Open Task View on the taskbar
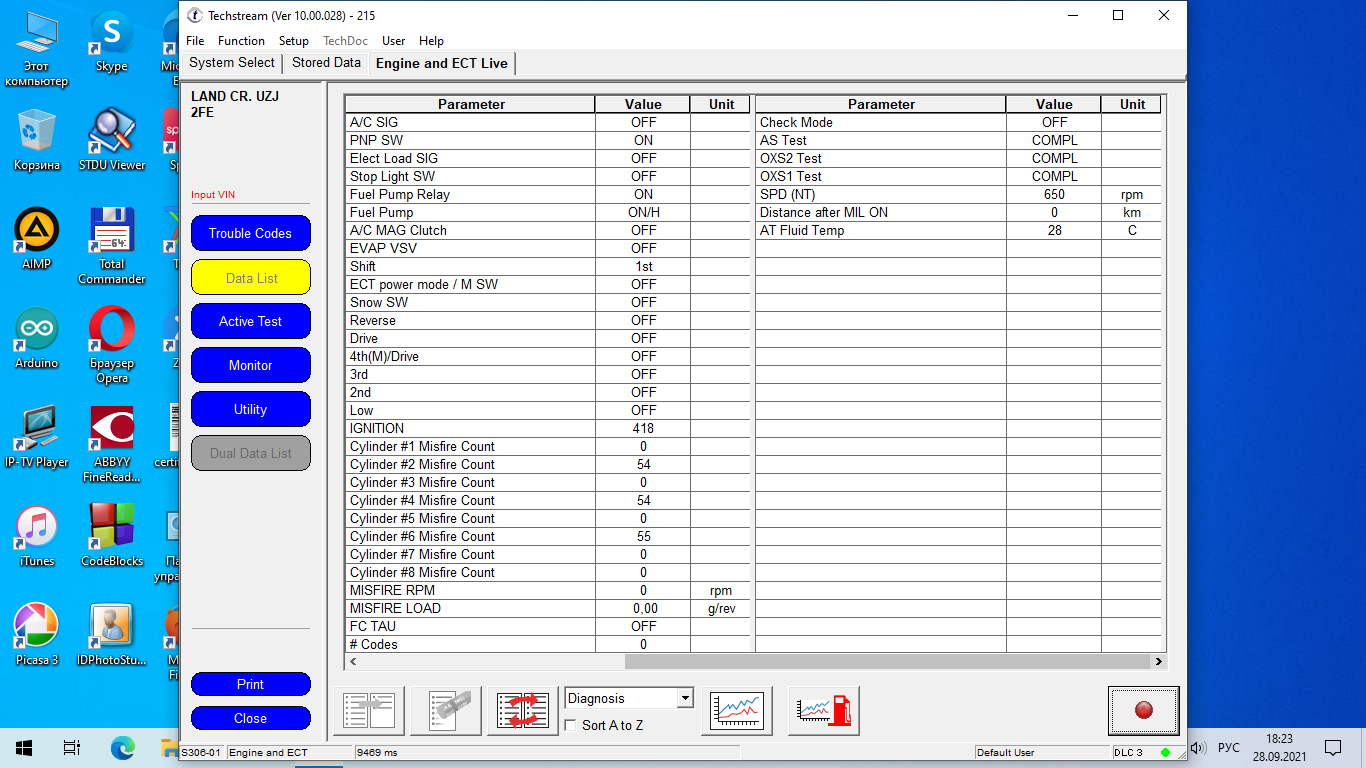Screen dimensions: 1366x768 pos(72,747)
